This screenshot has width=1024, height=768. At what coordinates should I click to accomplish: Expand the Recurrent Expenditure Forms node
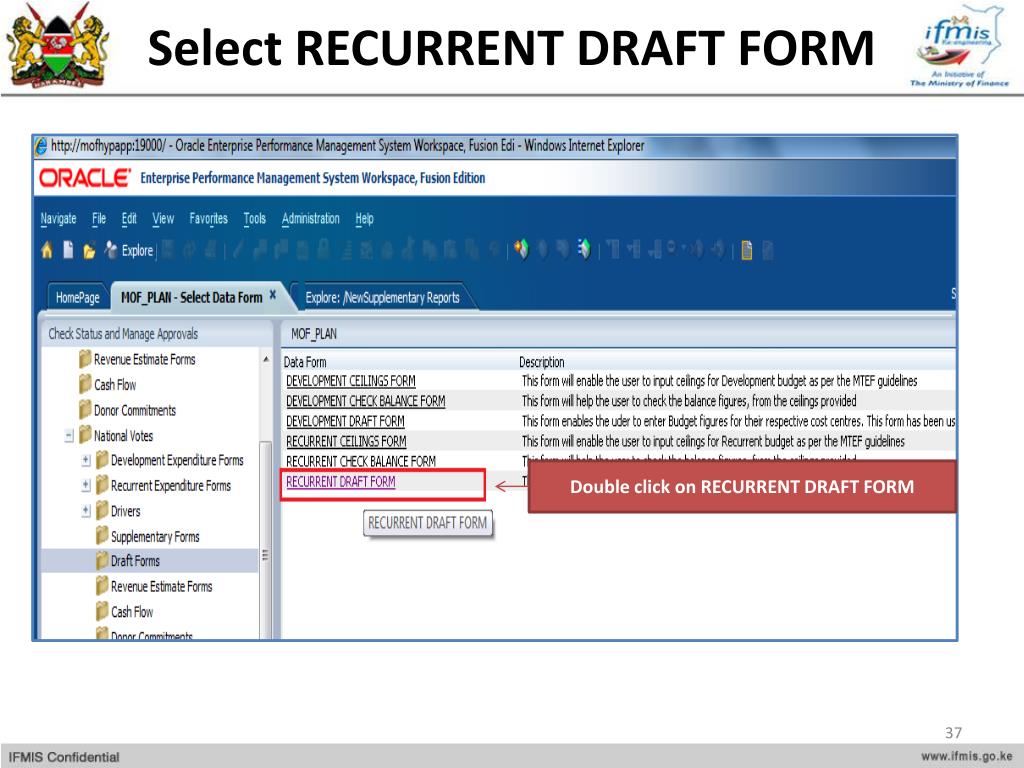coord(86,486)
